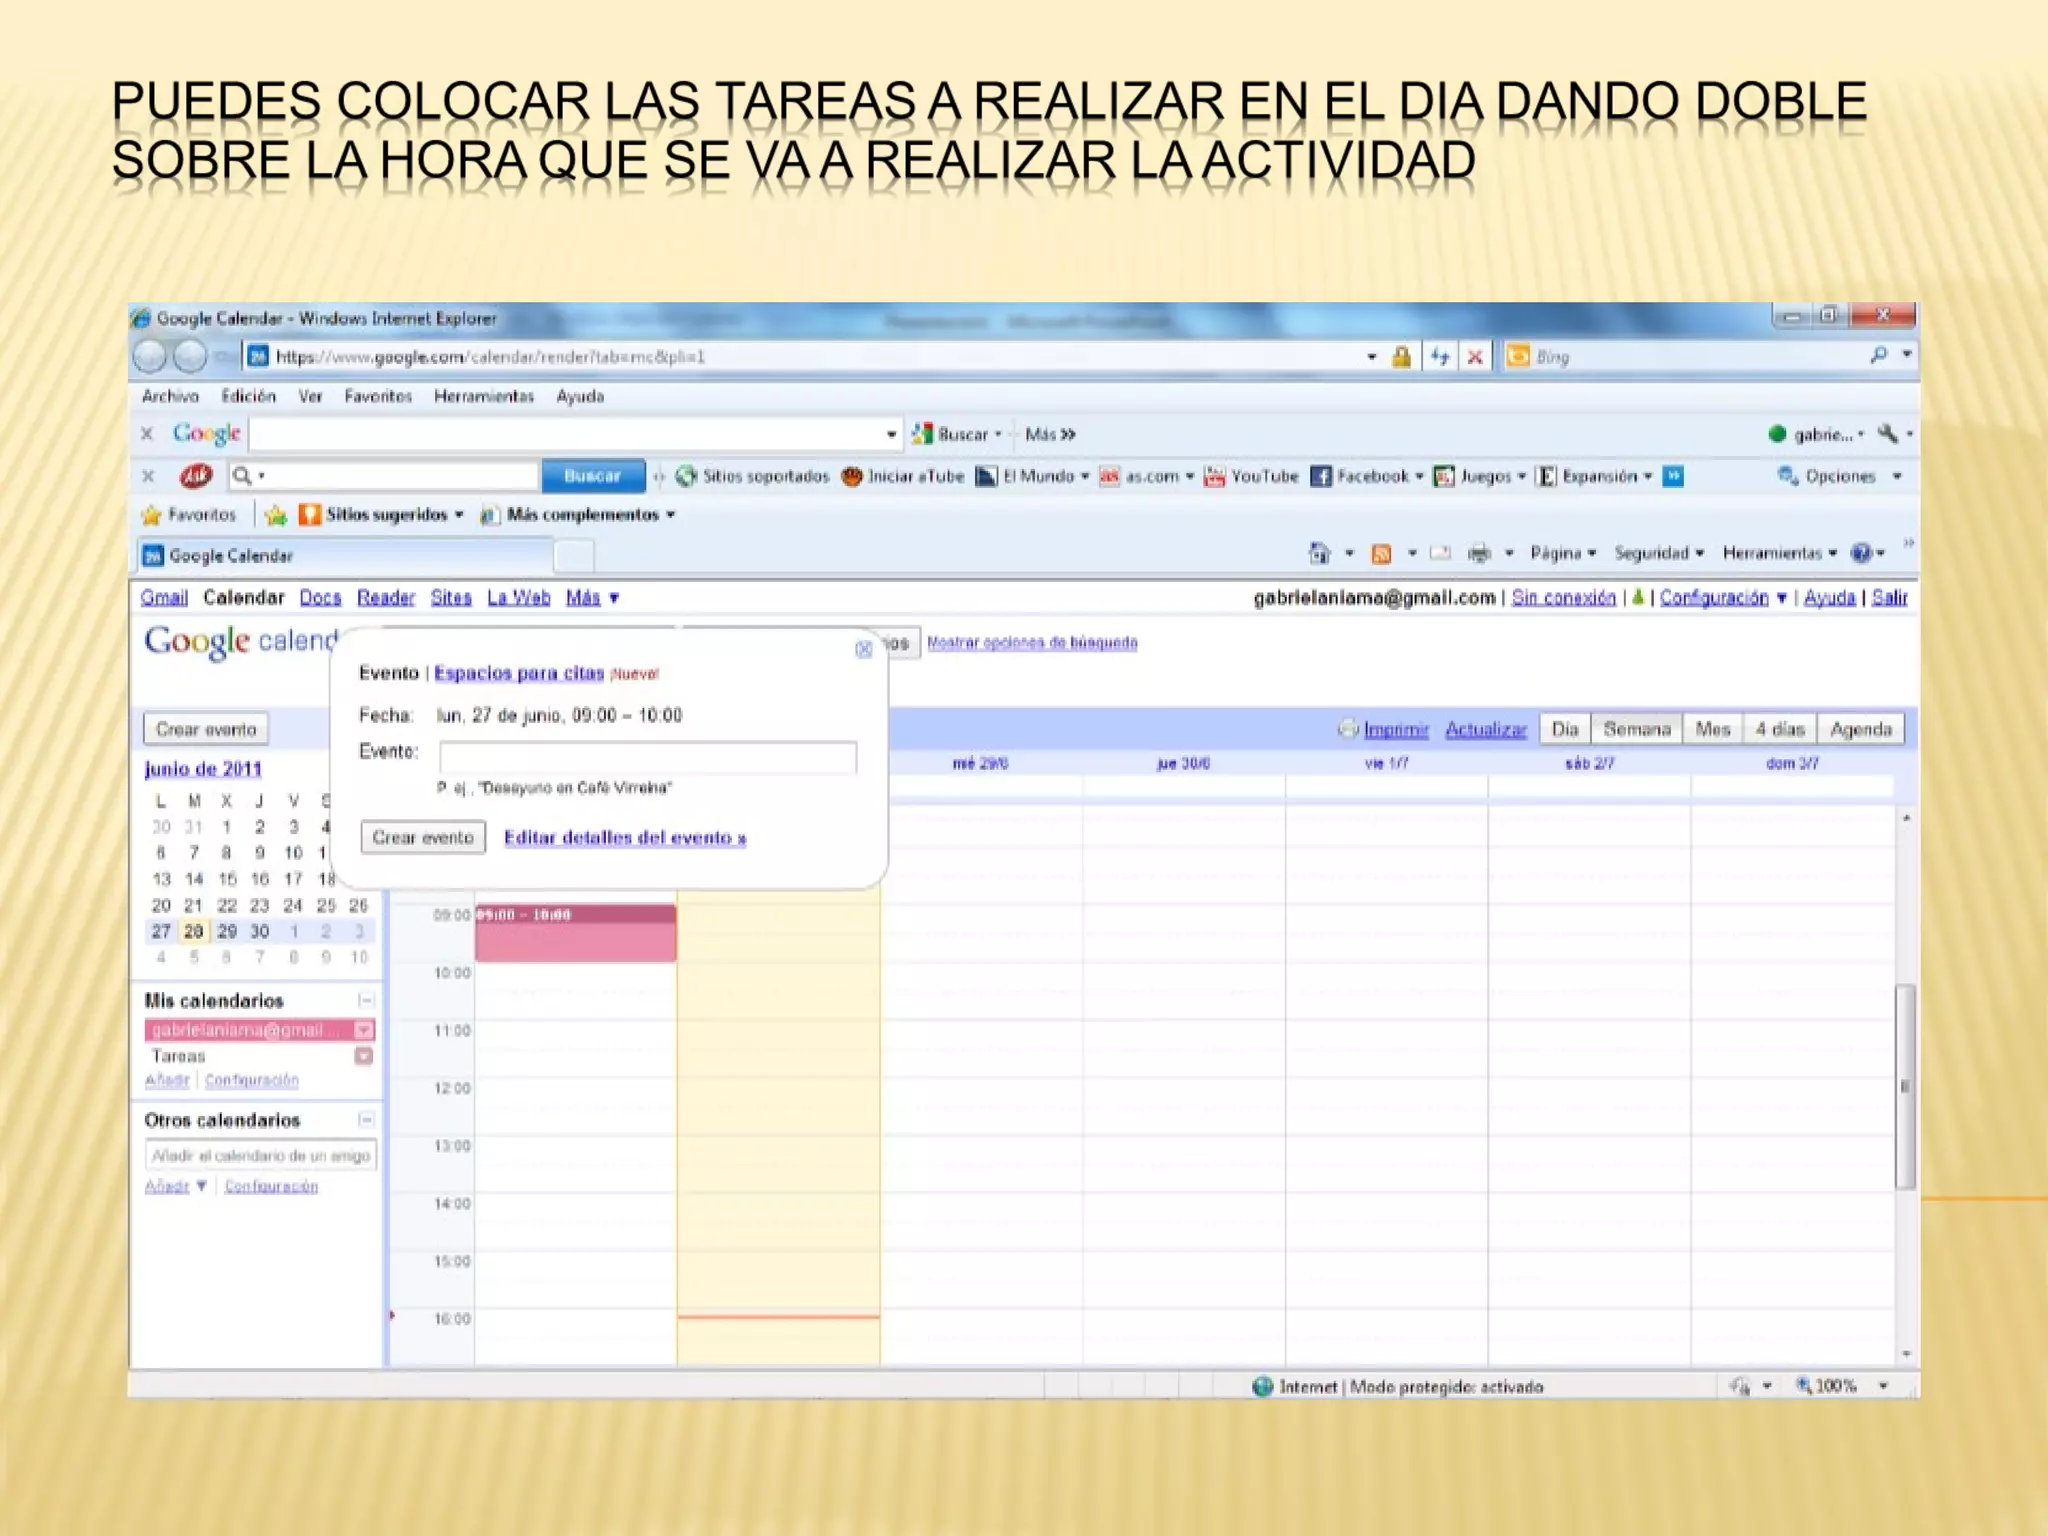The image size is (2048, 1536).
Task: Click the printer icon in IE command bar
Action: (x=1479, y=553)
